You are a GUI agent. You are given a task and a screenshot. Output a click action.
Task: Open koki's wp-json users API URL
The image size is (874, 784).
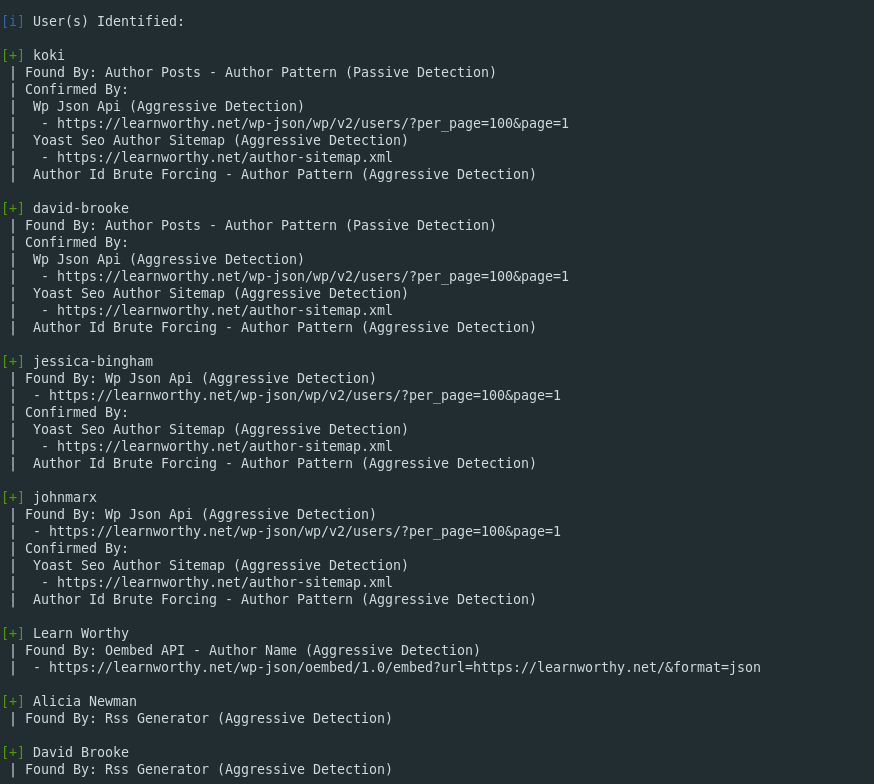[x=313, y=123]
